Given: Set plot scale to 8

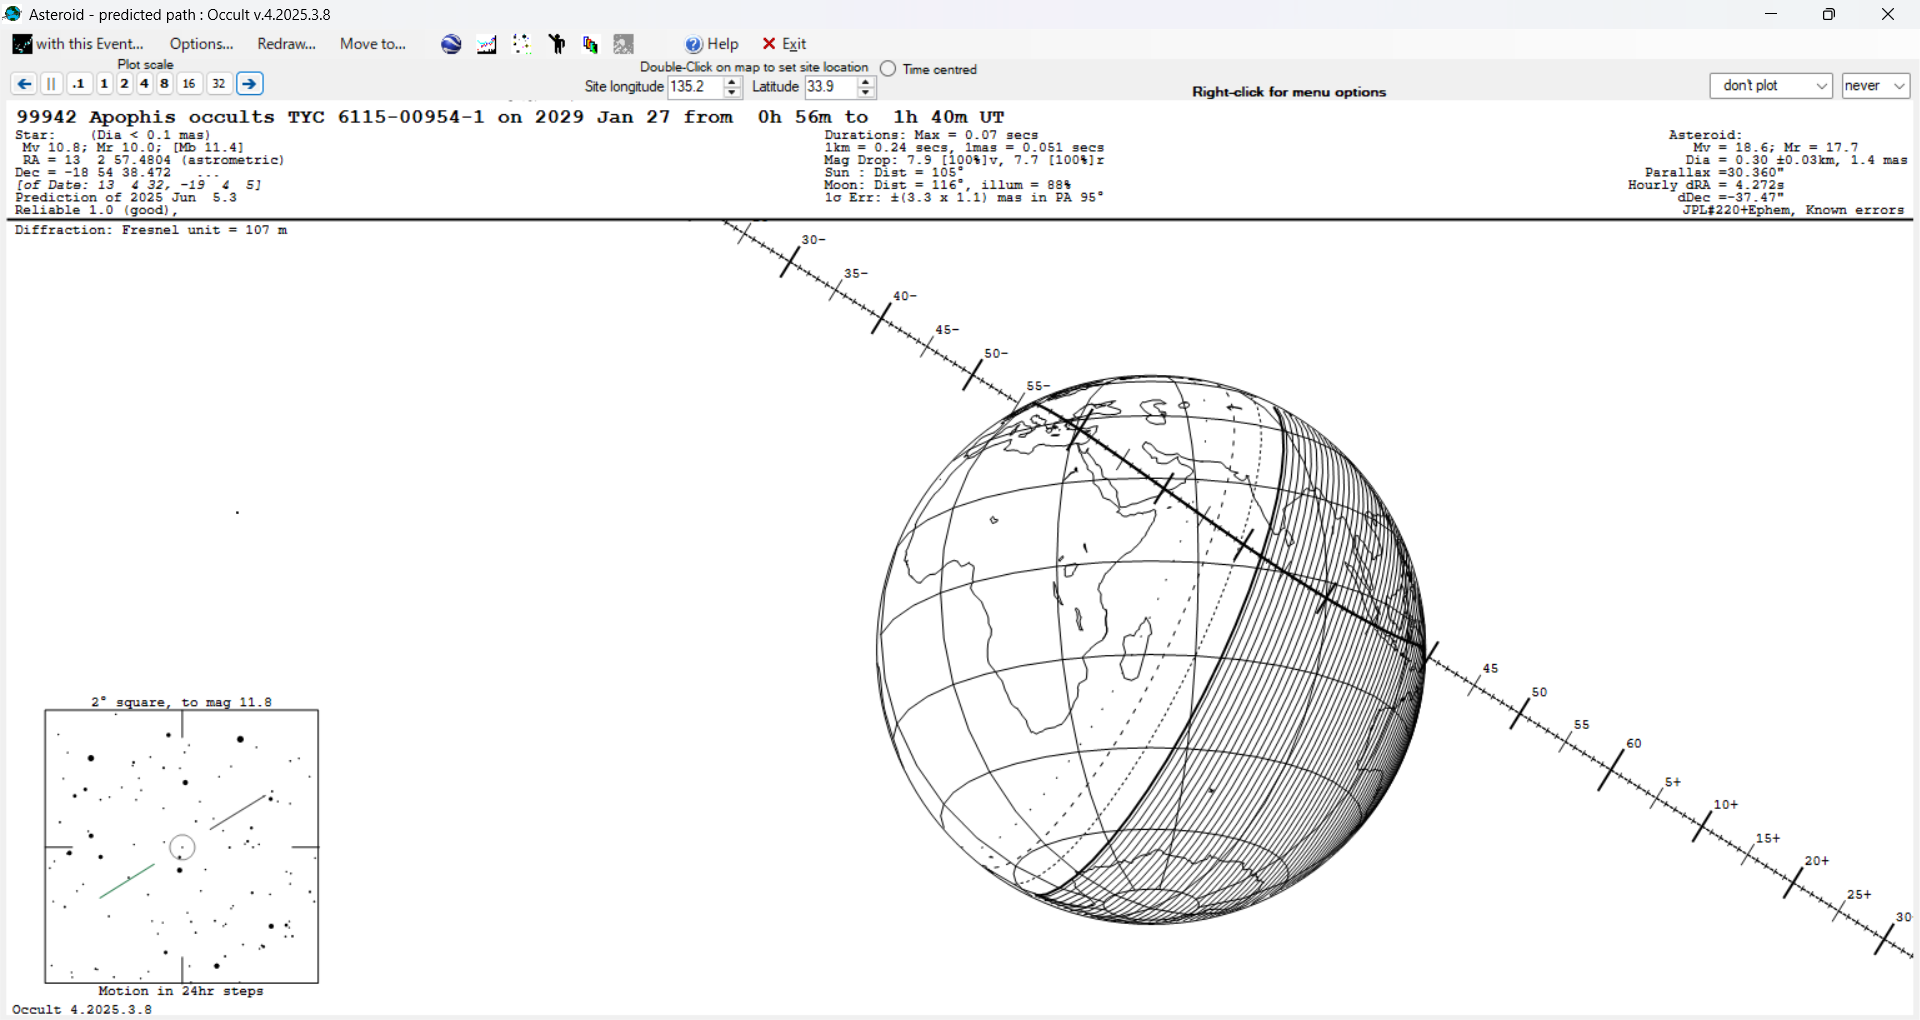Looking at the screenshot, I should point(164,84).
